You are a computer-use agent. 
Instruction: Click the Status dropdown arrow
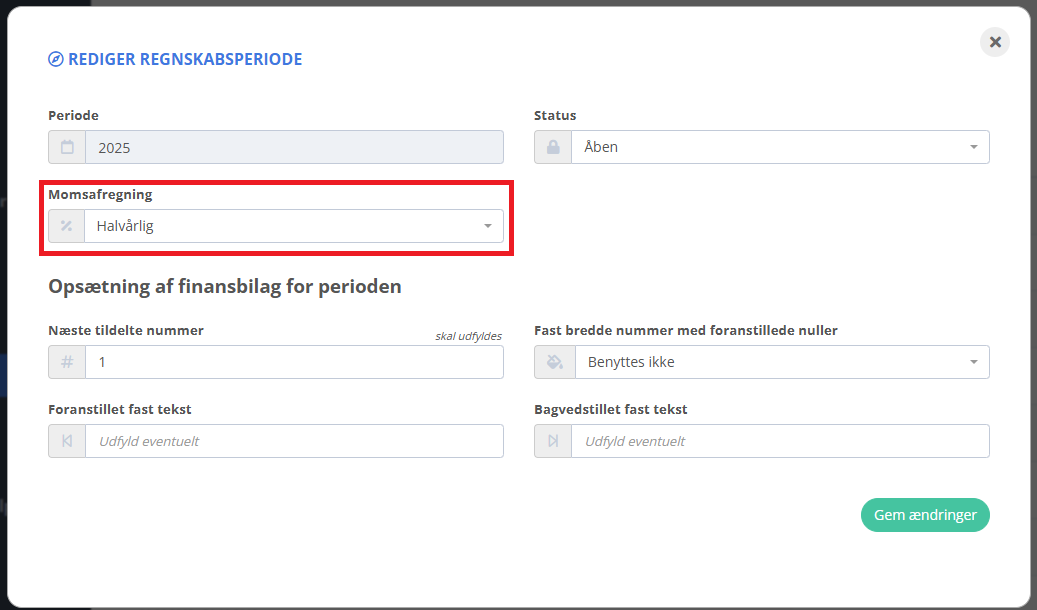tap(974, 147)
